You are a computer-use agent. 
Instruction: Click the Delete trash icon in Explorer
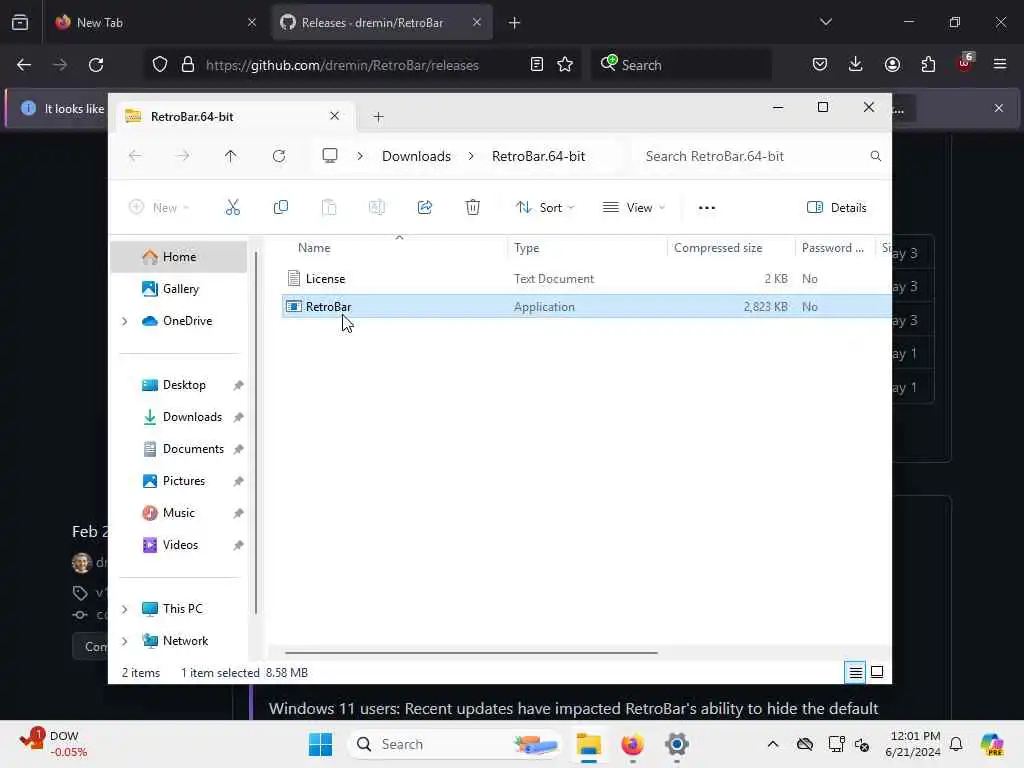[473, 208]
